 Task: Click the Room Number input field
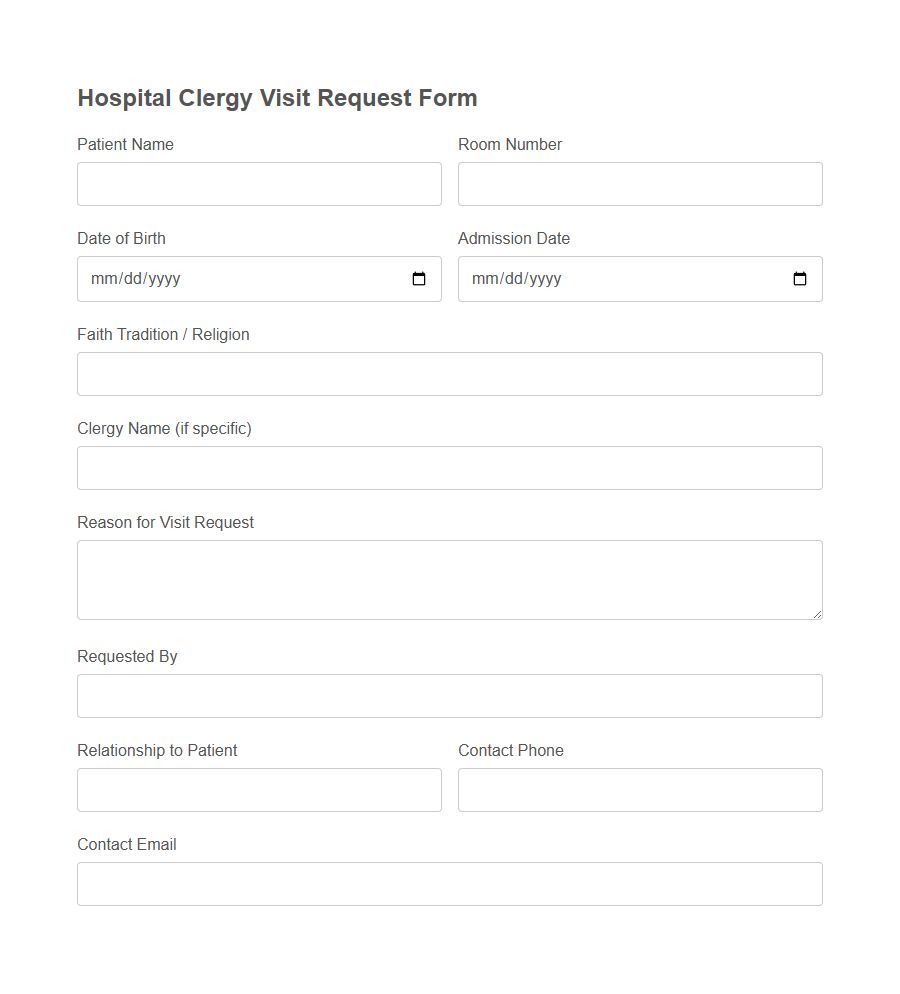click(640, 184)
